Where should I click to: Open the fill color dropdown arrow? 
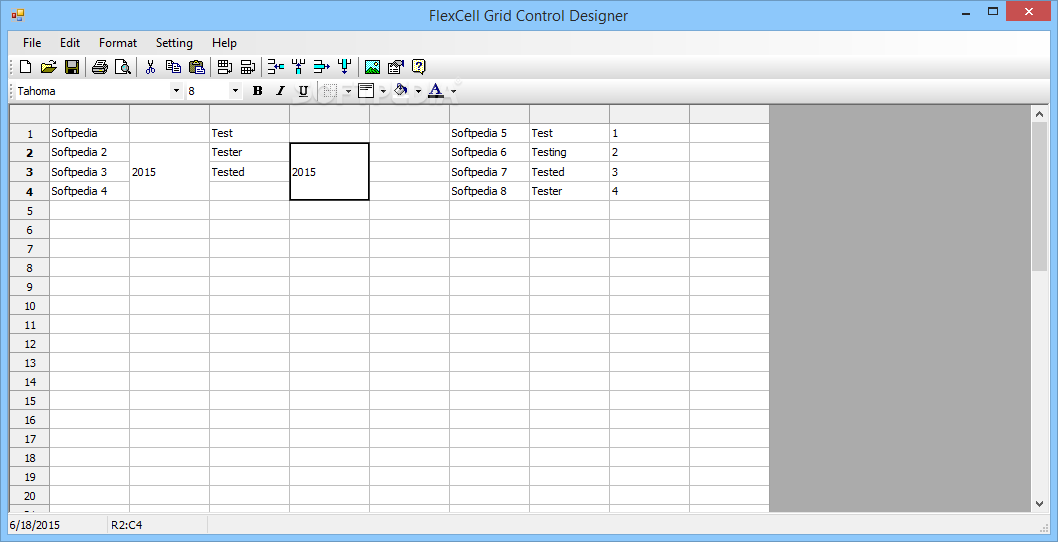coord(418,91)
